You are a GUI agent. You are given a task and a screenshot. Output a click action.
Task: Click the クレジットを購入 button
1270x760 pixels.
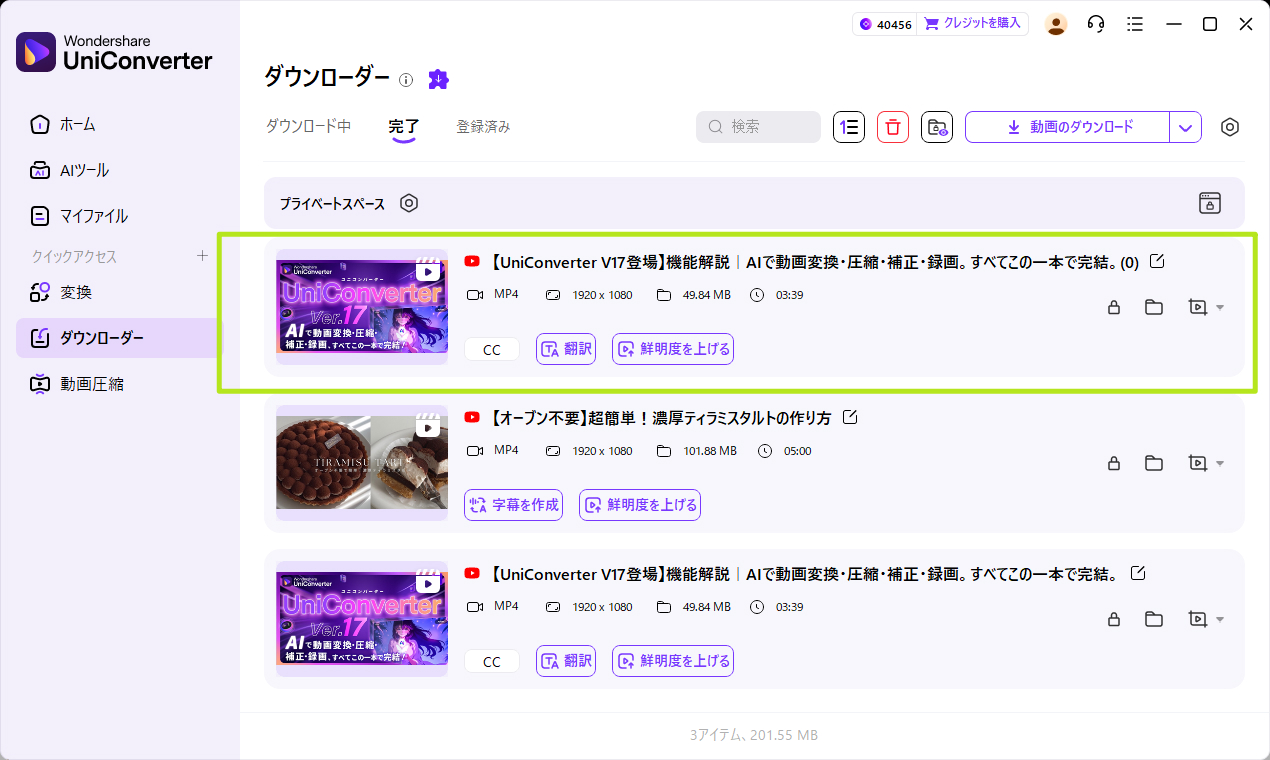pyautogui.click(x=972, y=23)
